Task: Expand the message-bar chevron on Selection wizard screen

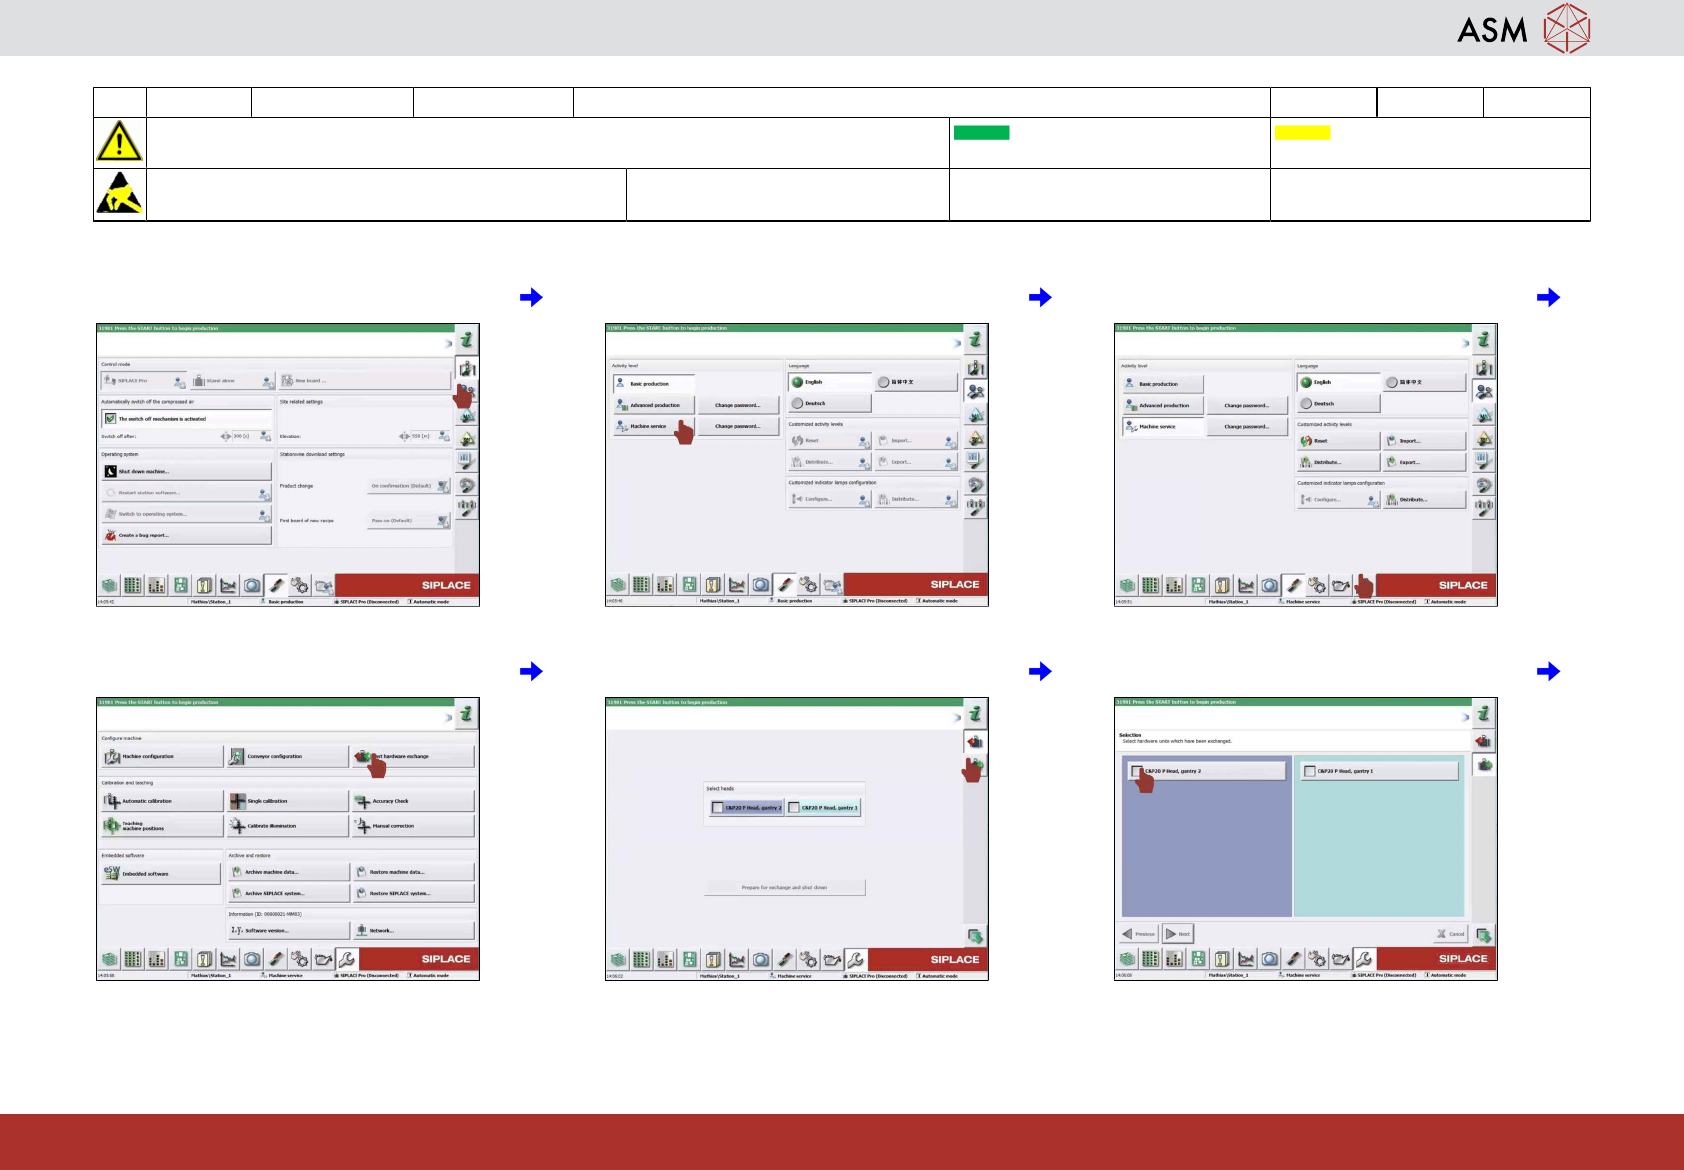Action: click(1466, 717)
